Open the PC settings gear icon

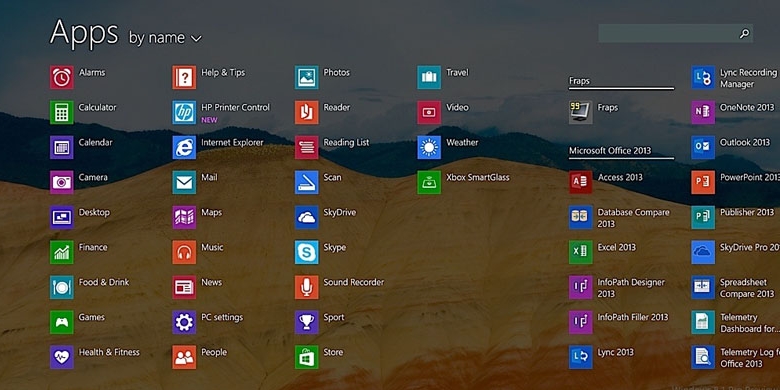pyautogui.click(x=184, y=322)
